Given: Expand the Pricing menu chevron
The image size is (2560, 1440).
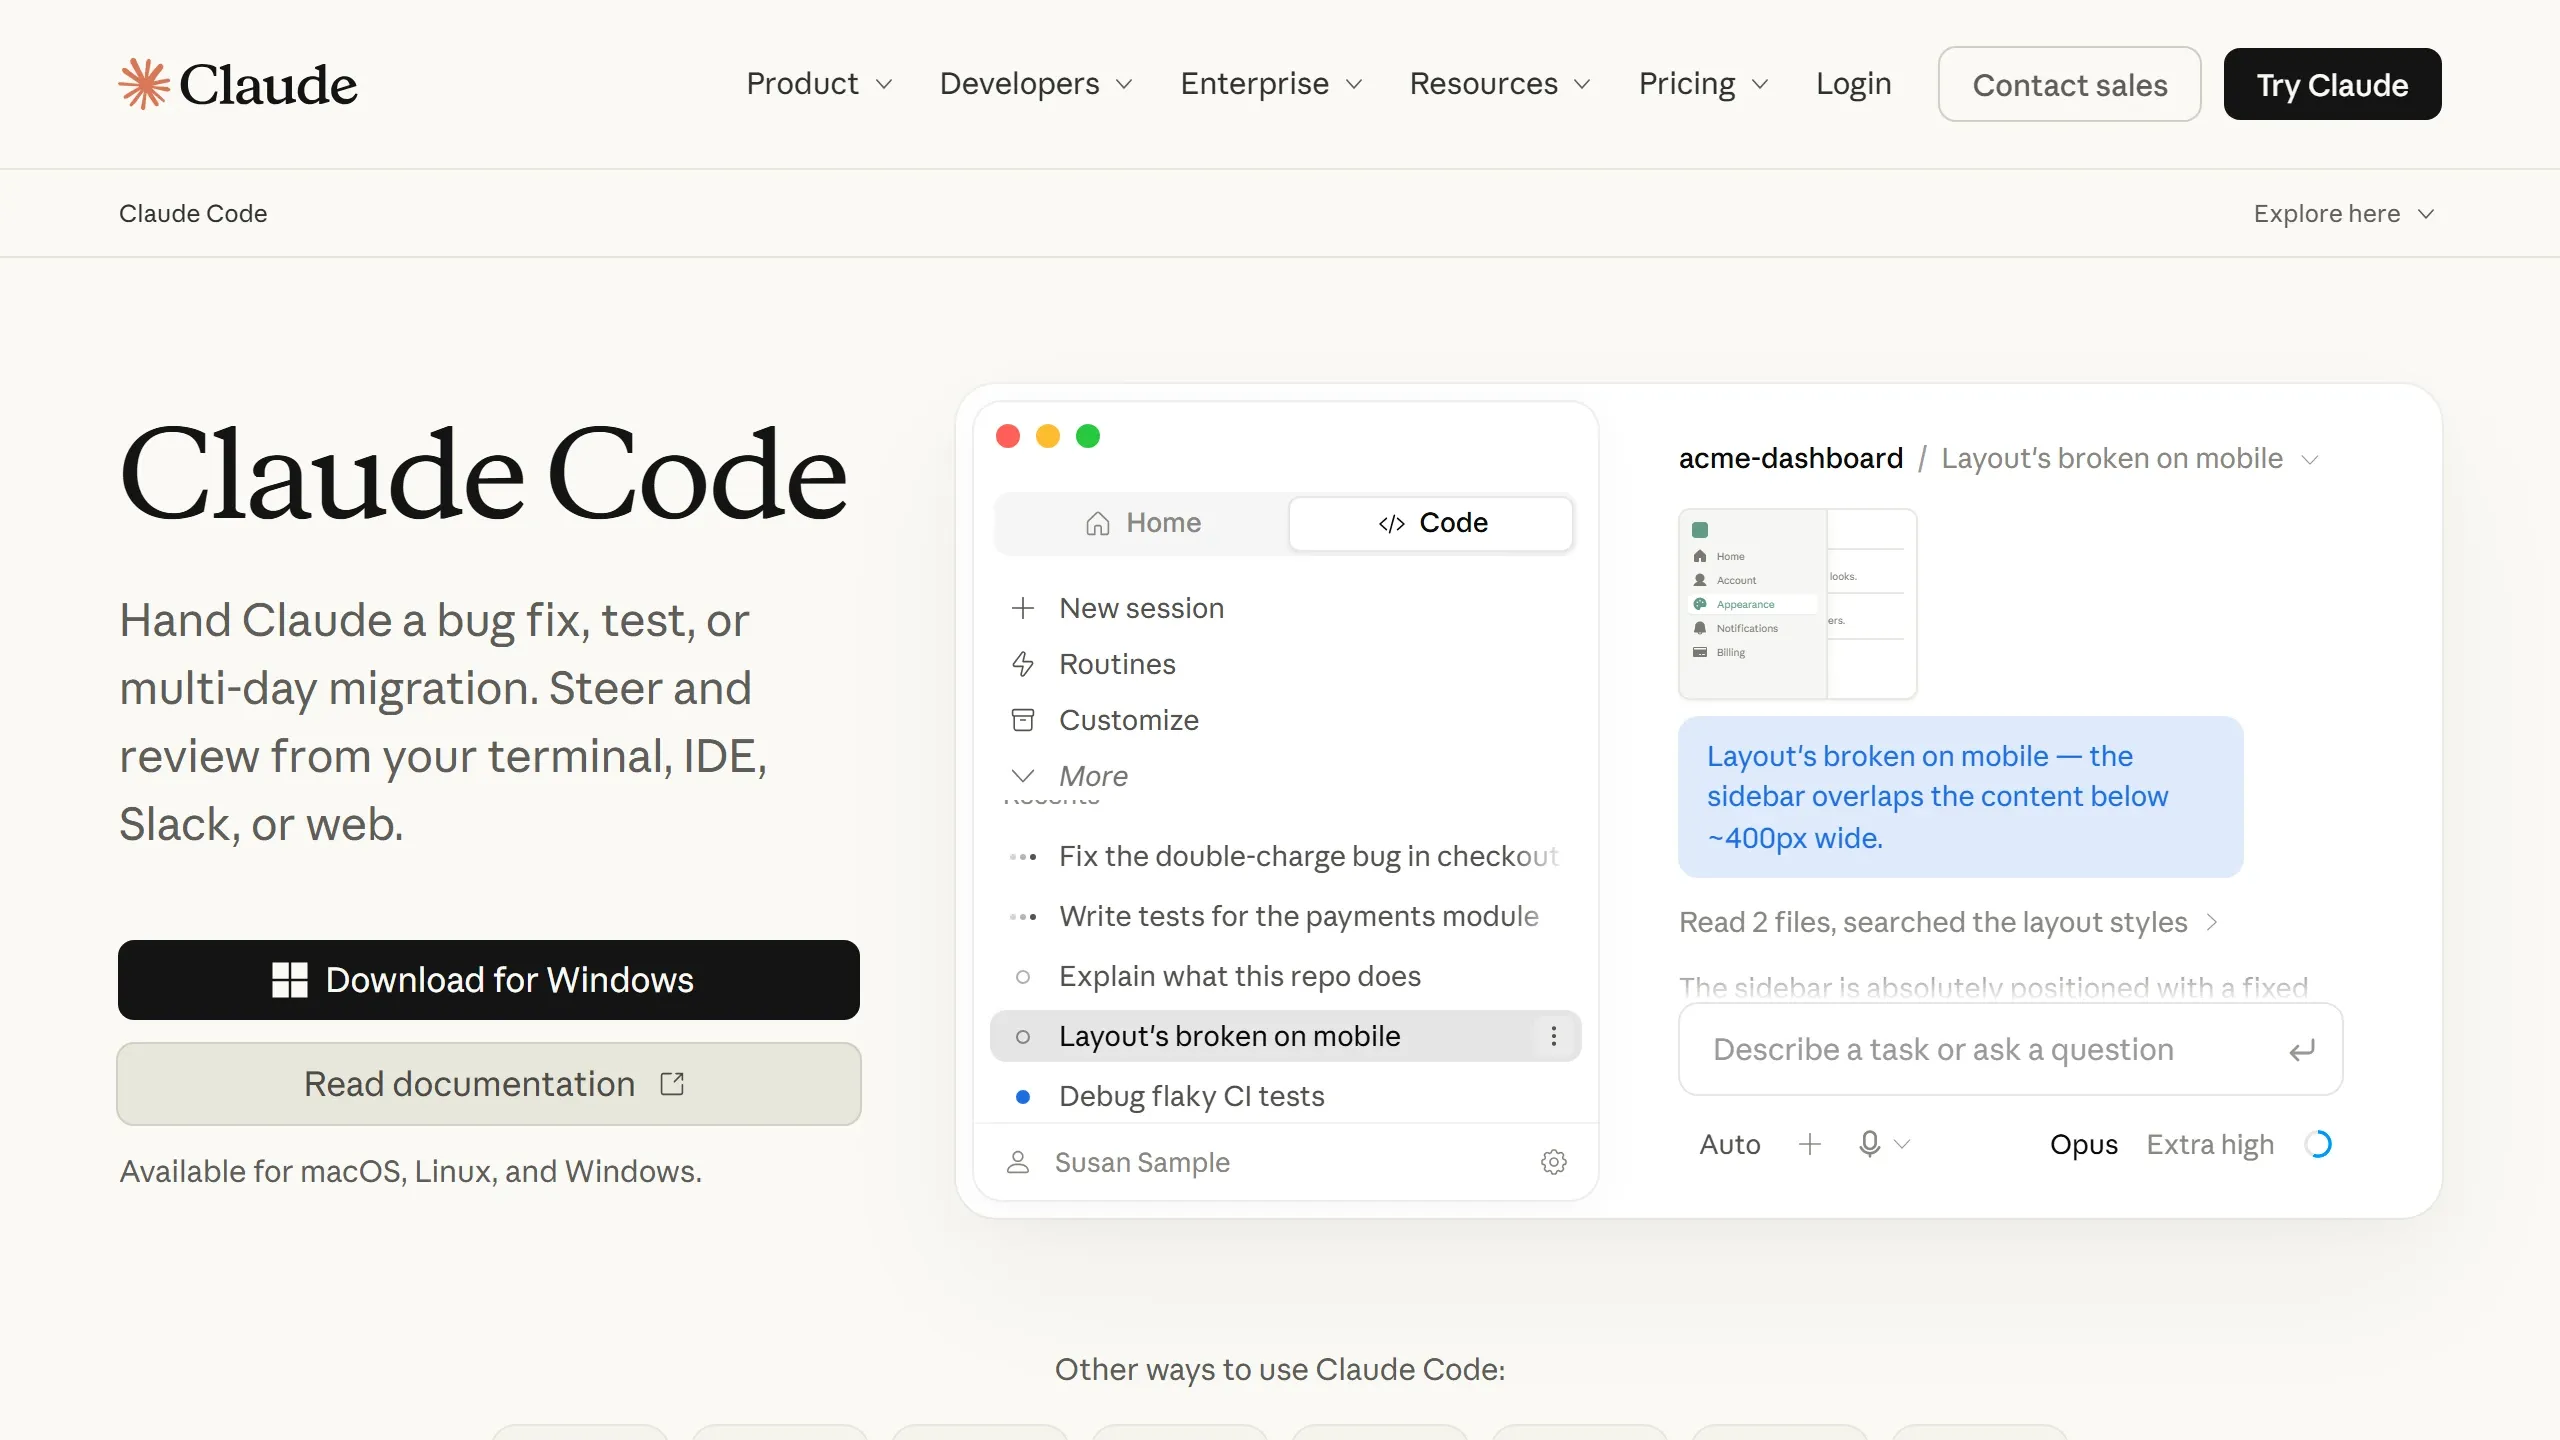Looking at the screenshot, I should [1760, 85].
